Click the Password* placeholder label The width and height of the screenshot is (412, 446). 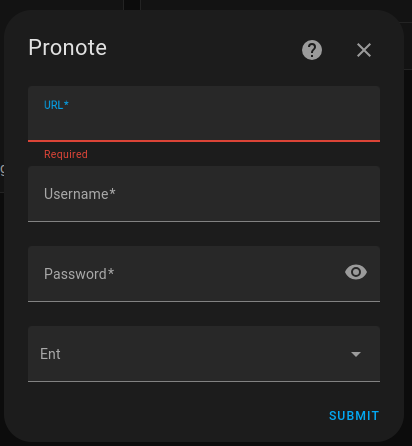79,274
